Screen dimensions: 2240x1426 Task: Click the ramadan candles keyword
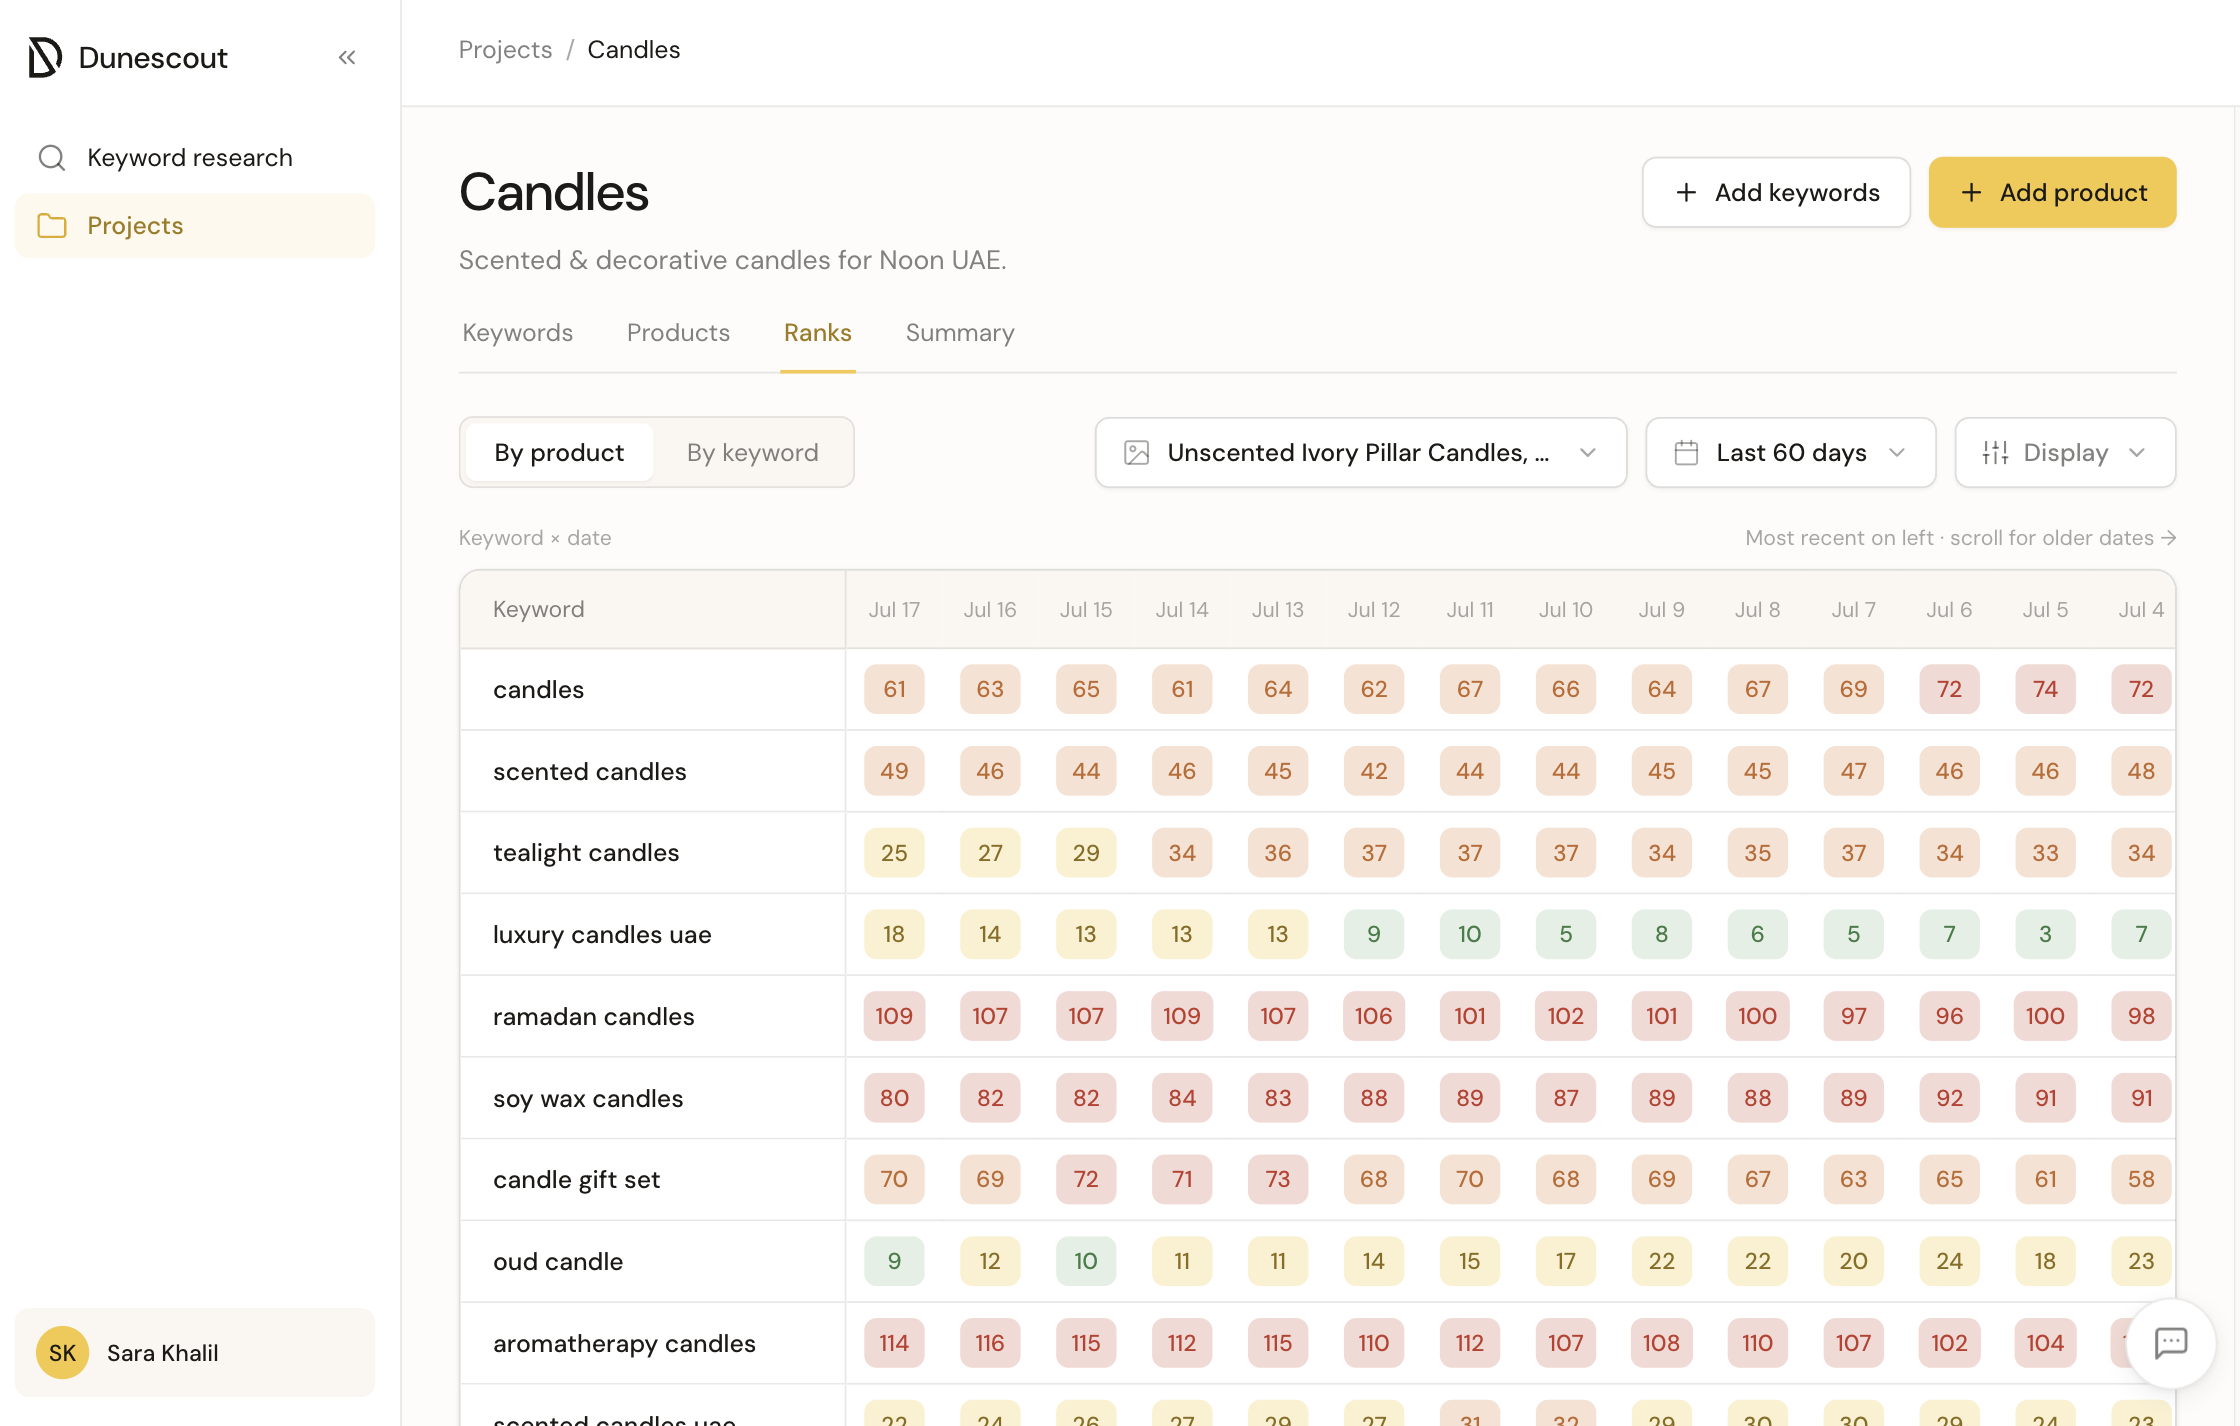594,1017
